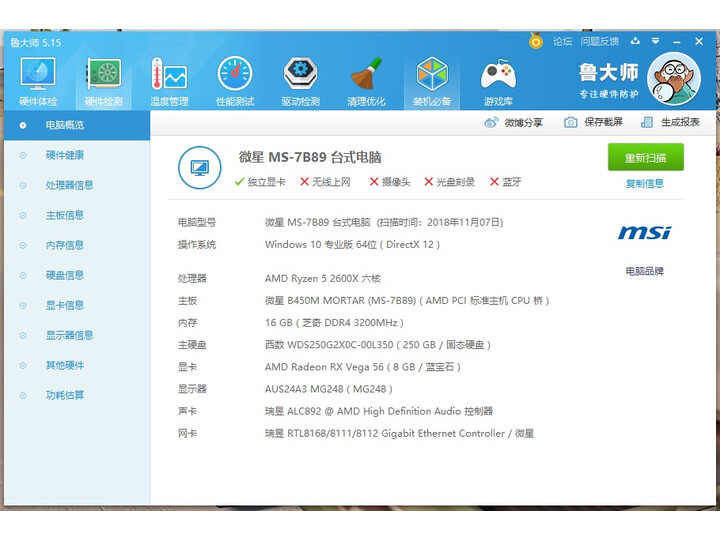Select 其他硬件 in sidebar
The image size is (720, 540).
pyautogui.click(x=65, y=366)
